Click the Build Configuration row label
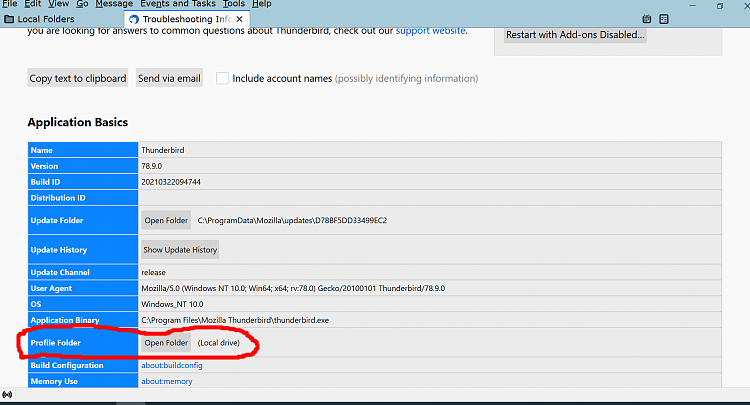This screenshot has width=750, height=405. (x=67, y=365)
